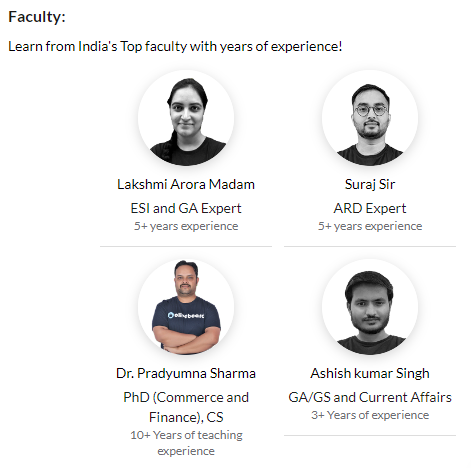Click PhD (Commerce and Finance), CS text
The width and height of the screenshot is (471, 468).
[x=186, y=407]
